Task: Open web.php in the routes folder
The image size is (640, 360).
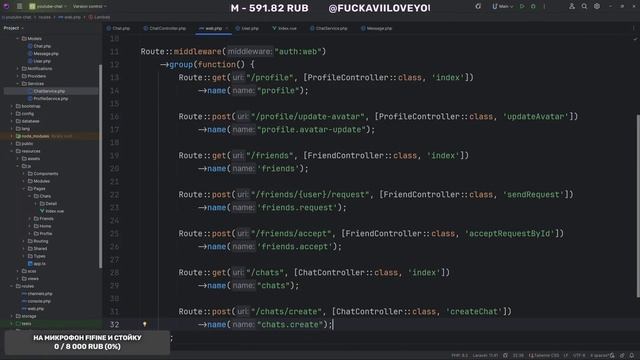Action: pyautogui.click(x=33, y=309)
